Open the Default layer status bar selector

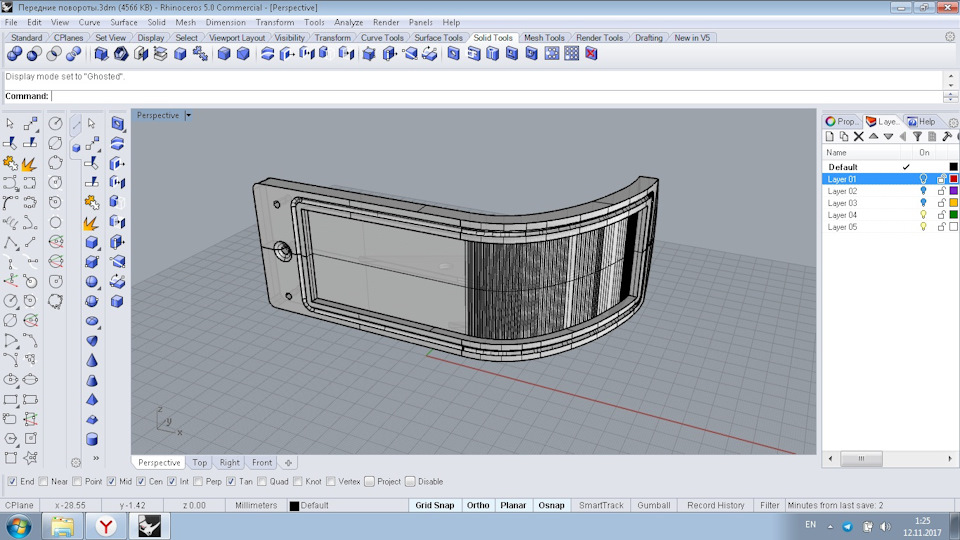(x=309, y=505)
